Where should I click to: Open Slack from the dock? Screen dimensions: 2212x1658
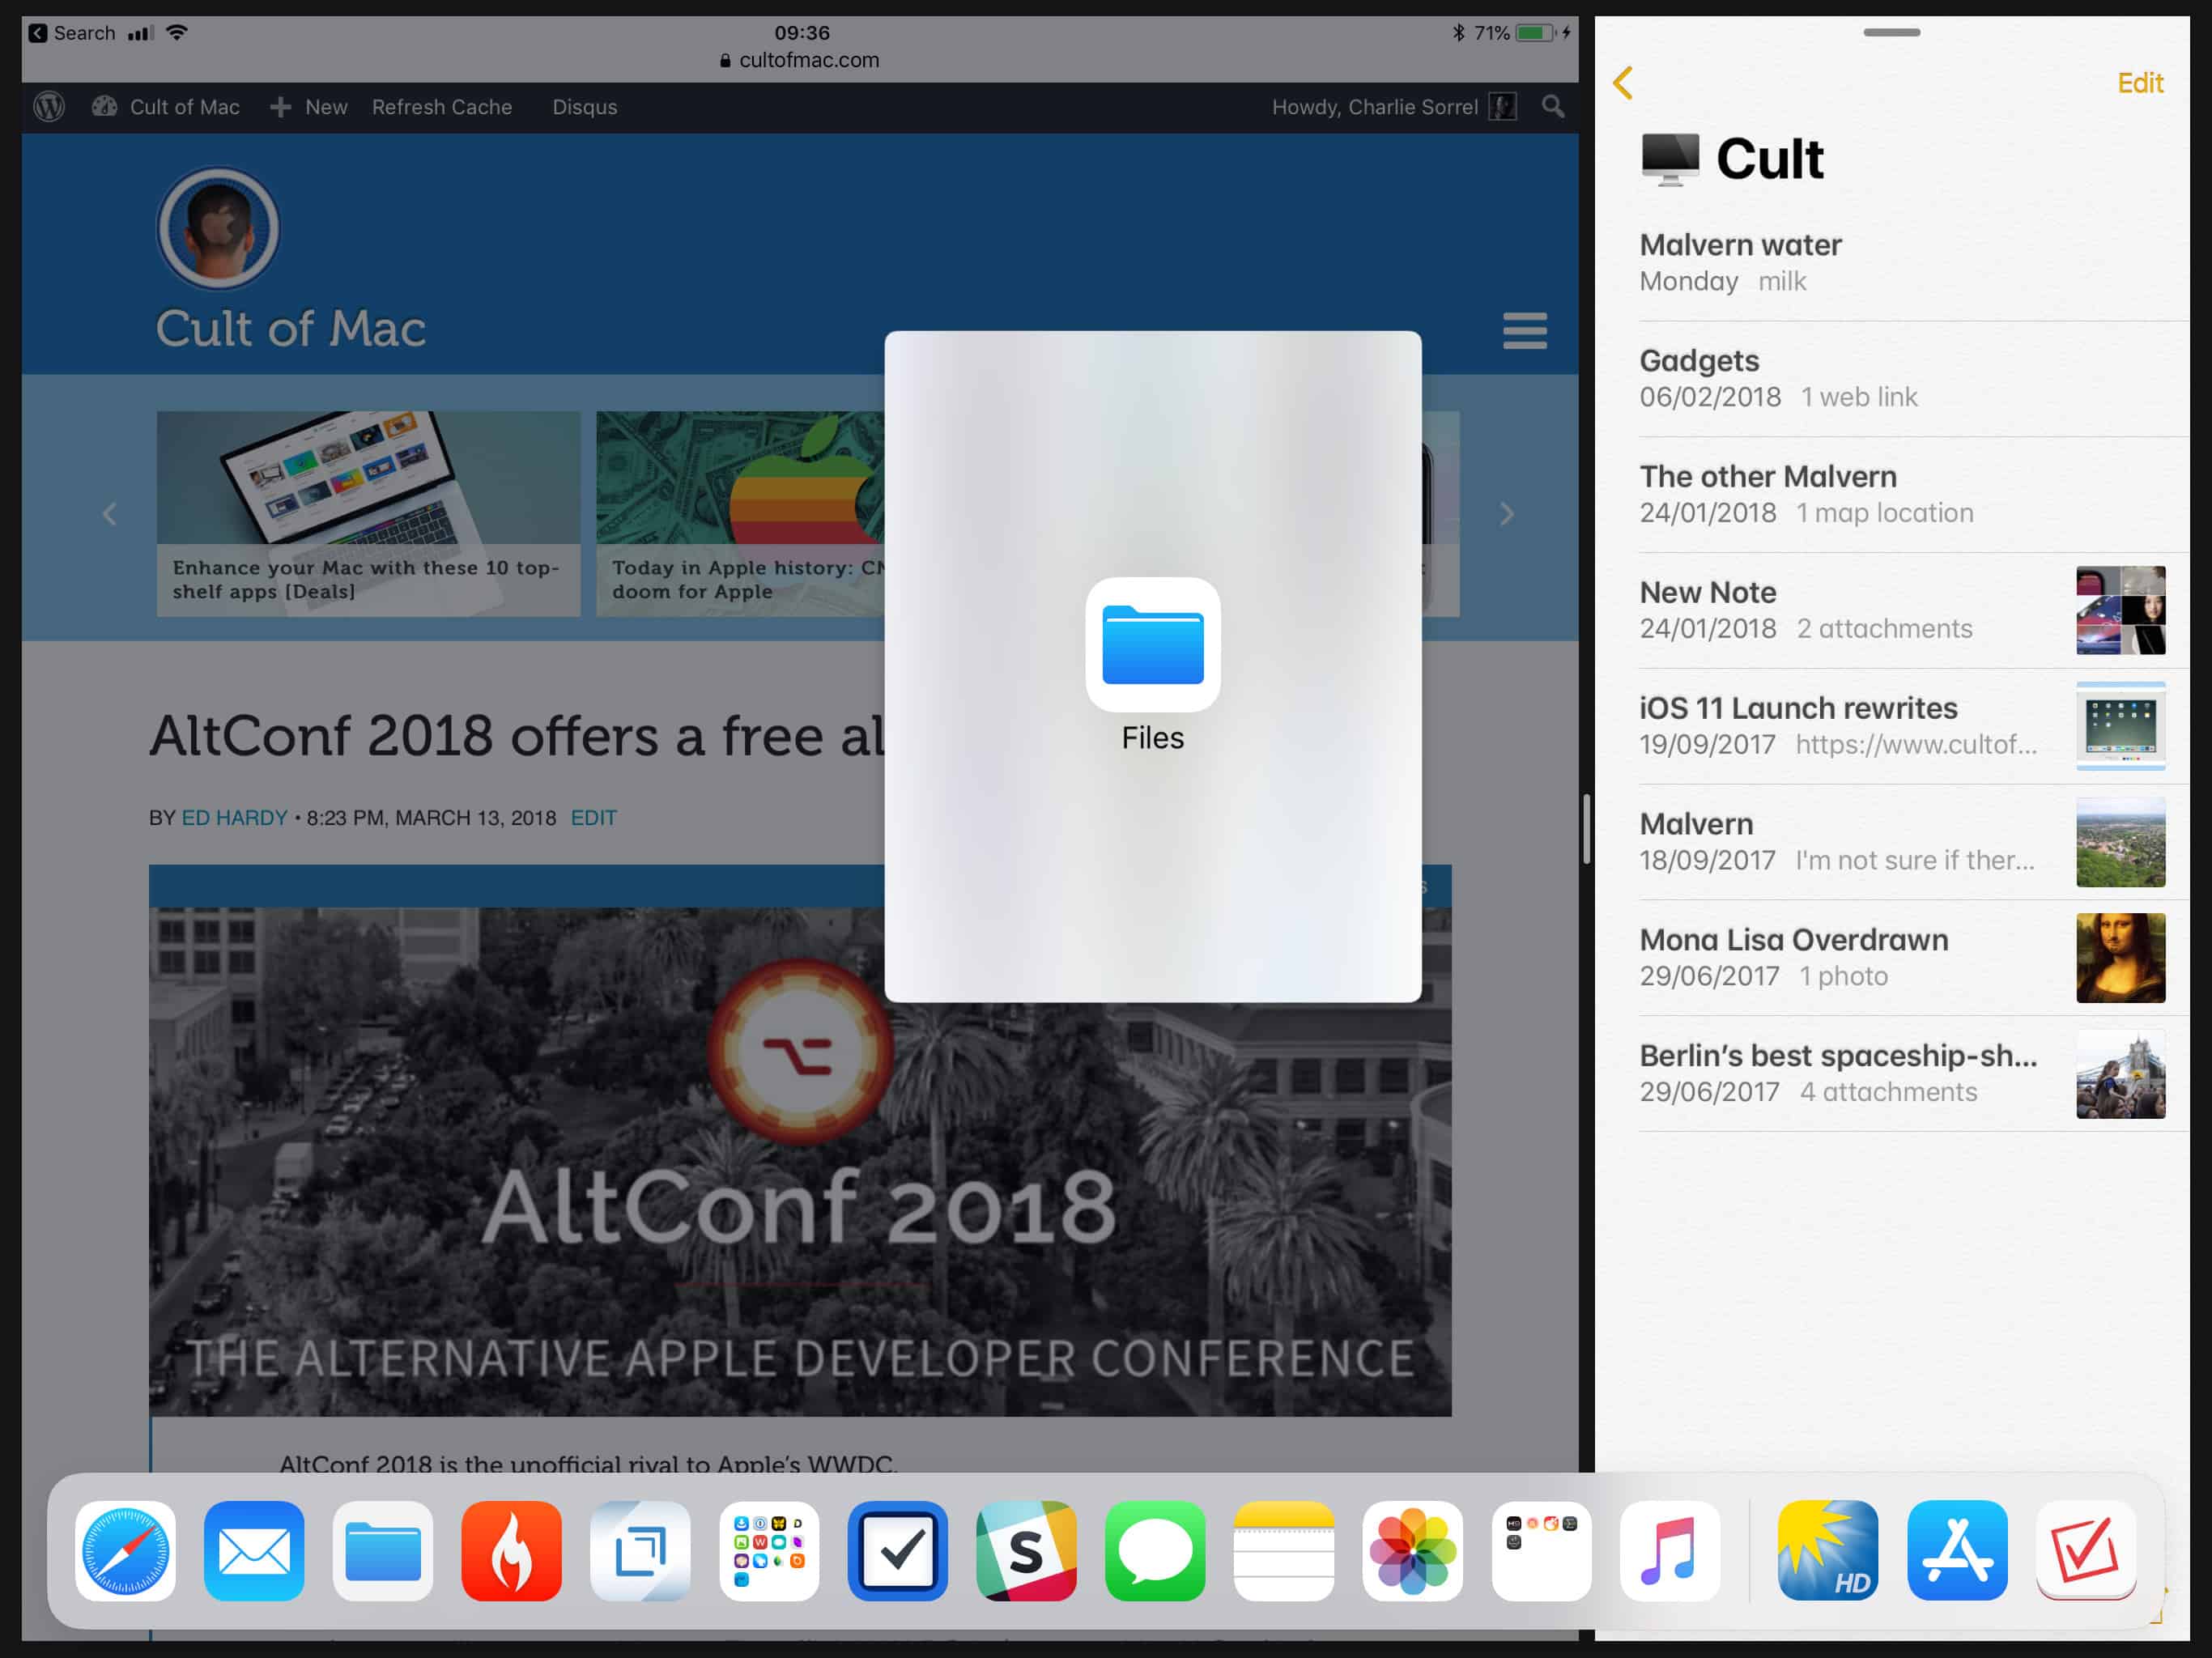1026,1550
